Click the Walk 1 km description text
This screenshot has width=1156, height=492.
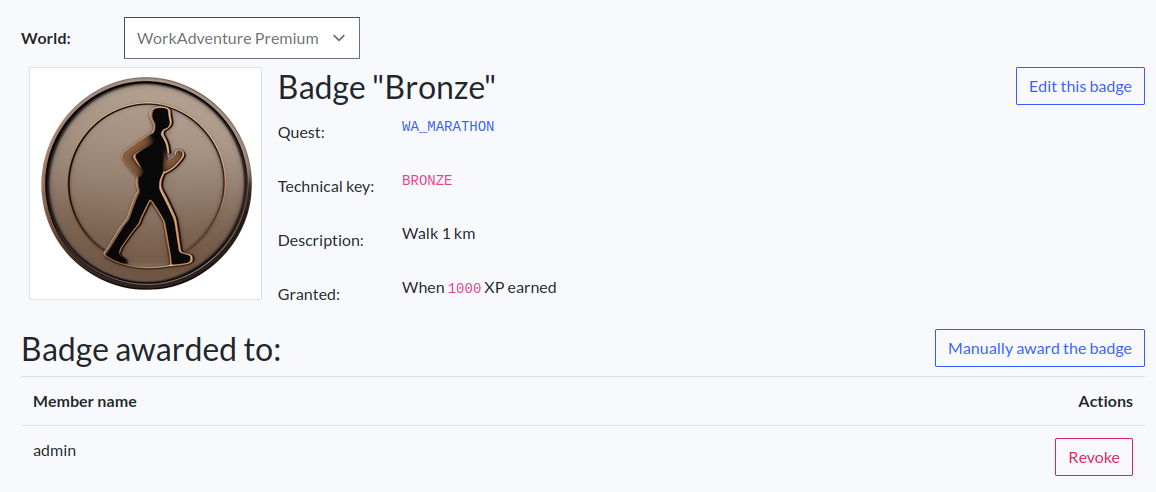coord(438,234)
